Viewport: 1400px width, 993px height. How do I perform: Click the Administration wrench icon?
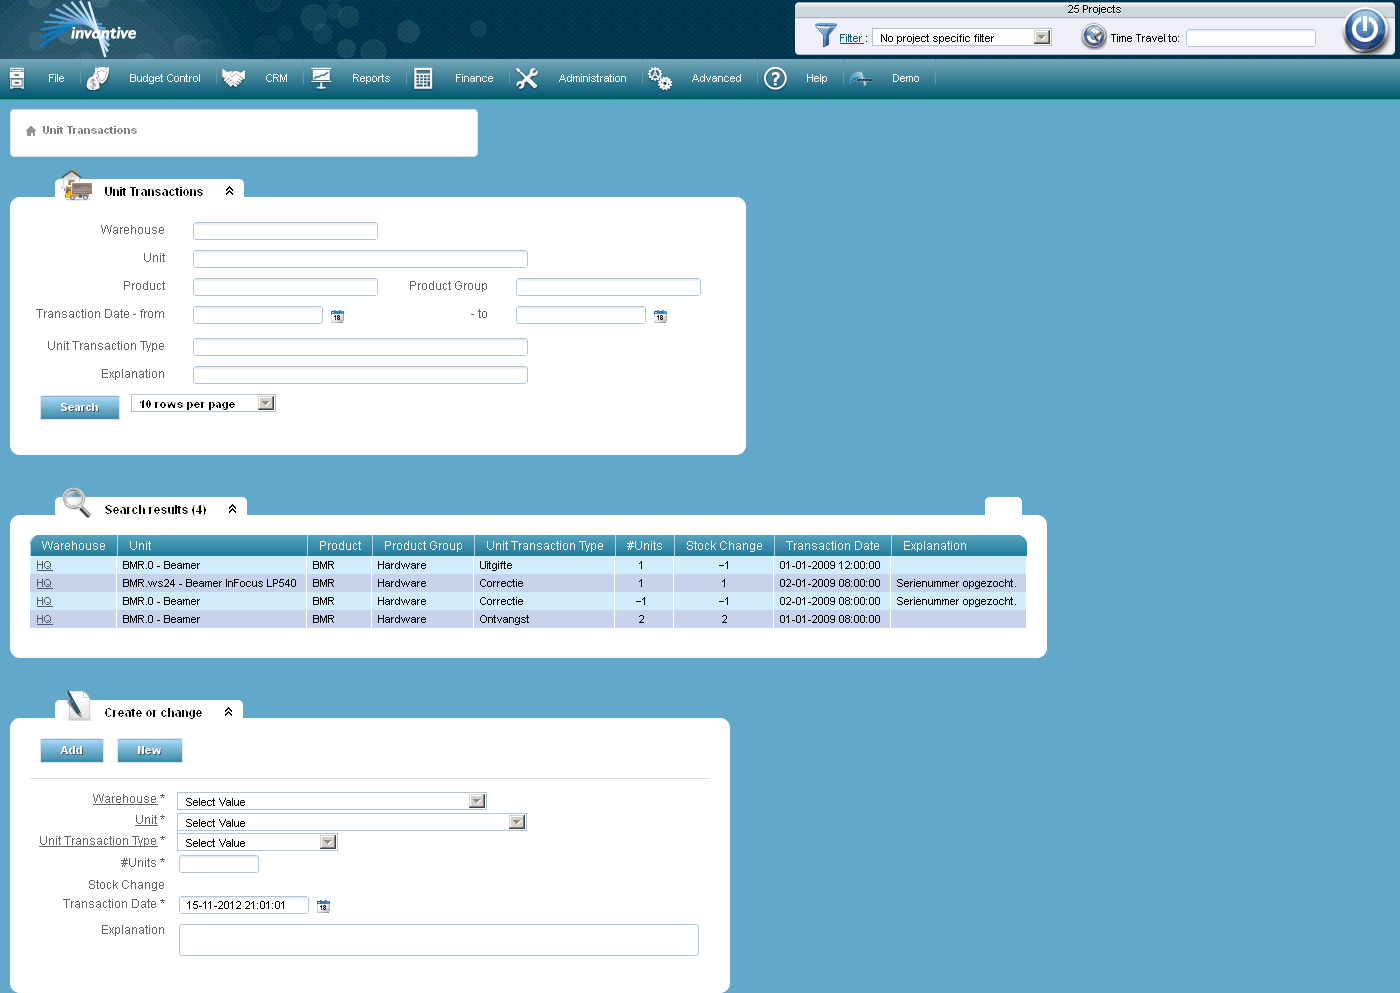[x=527, y=77]
